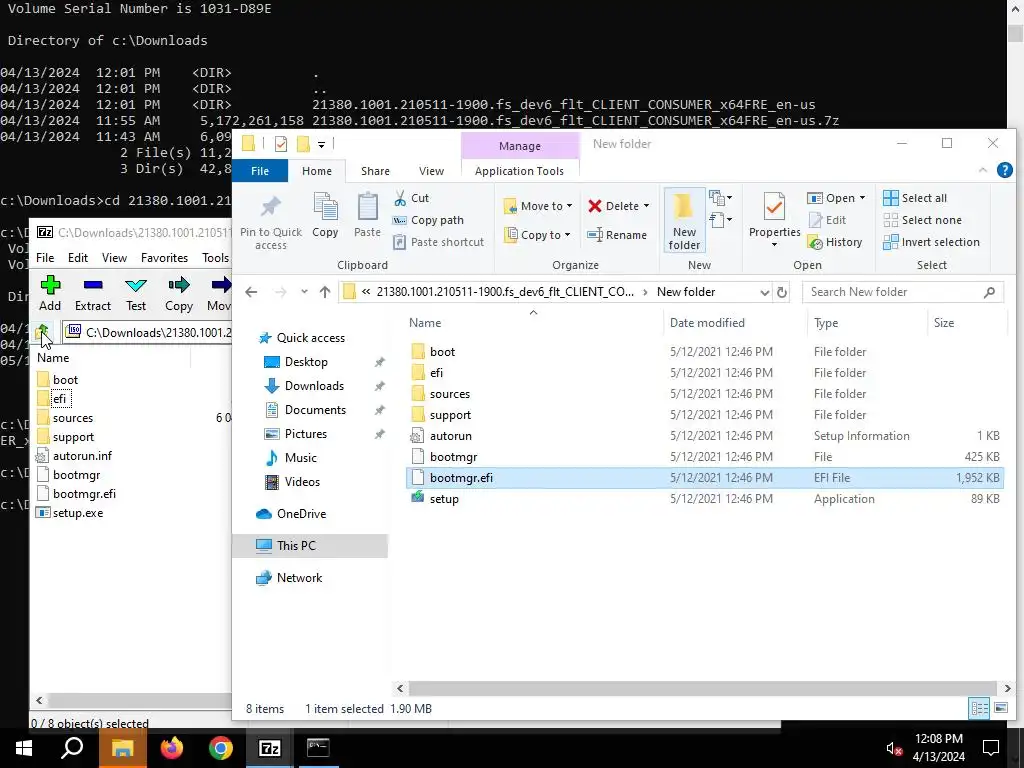Click Copy path in Clipboard group
Image resolution: width=1024 pixels, height=768 pixels.
(x=428, y=220)
